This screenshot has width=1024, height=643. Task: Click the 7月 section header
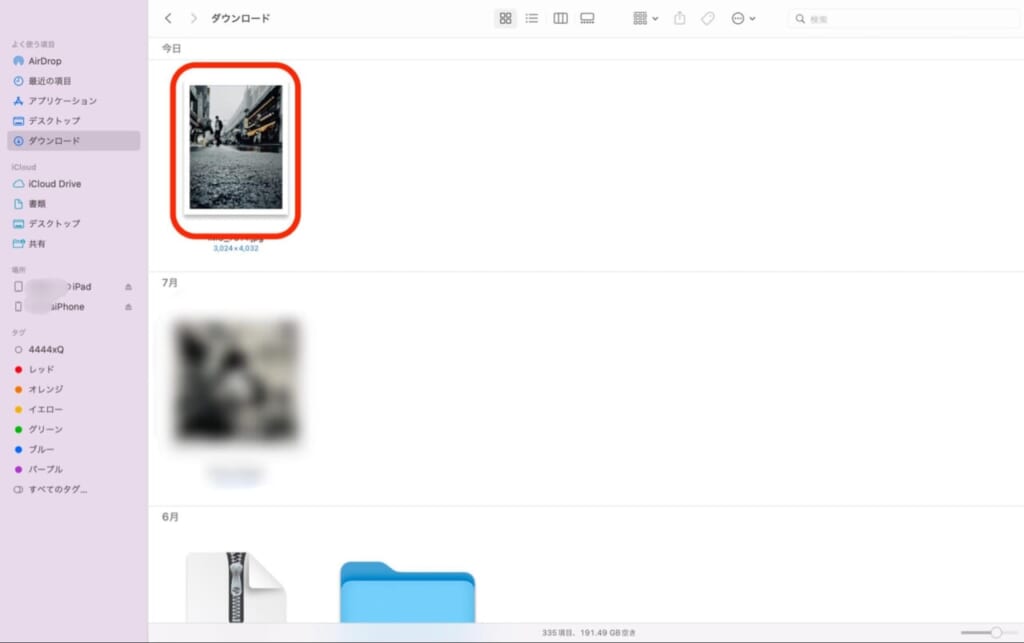point(170,283)
